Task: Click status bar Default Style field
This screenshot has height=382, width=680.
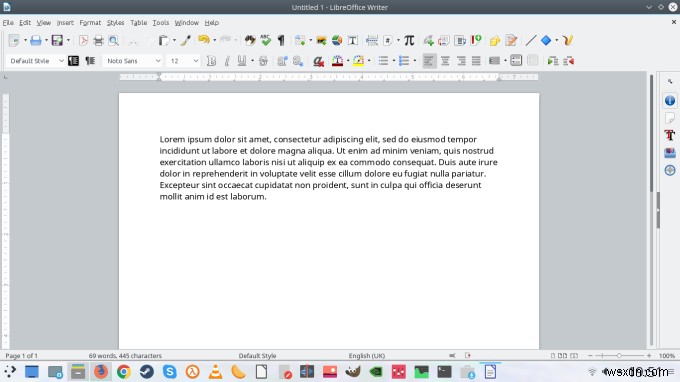Action: (257, 356)
